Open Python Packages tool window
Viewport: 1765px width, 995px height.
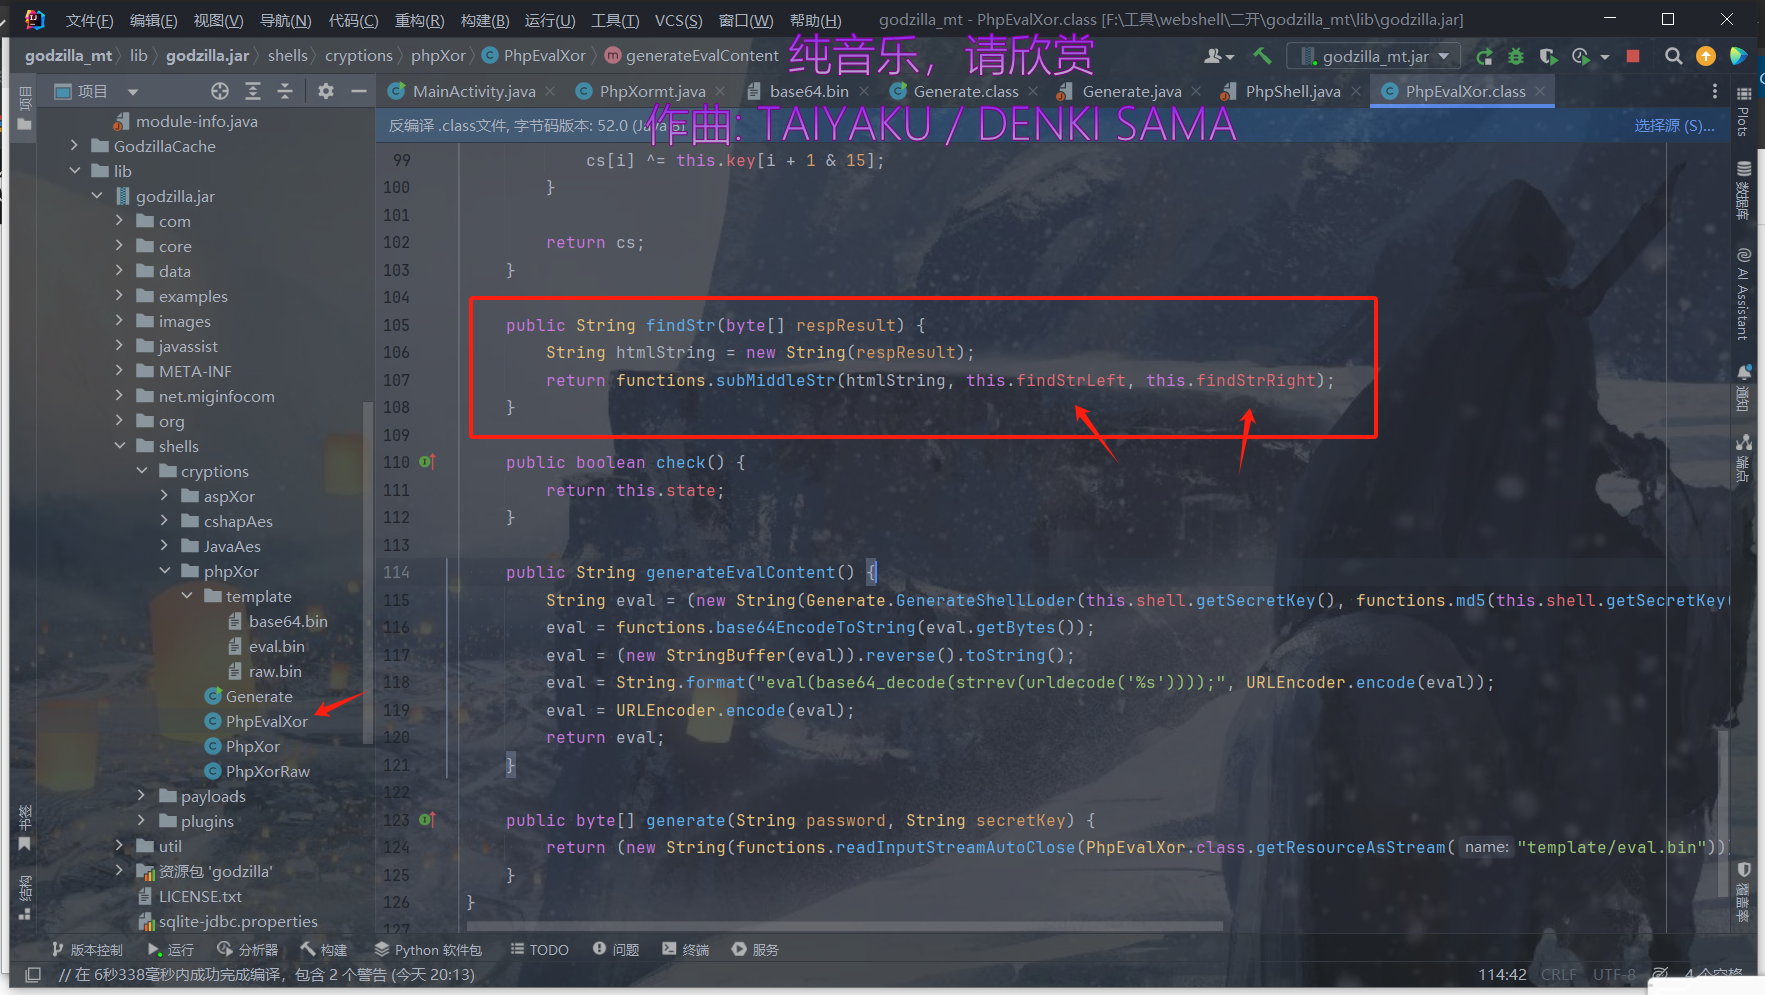click(428, 950)
